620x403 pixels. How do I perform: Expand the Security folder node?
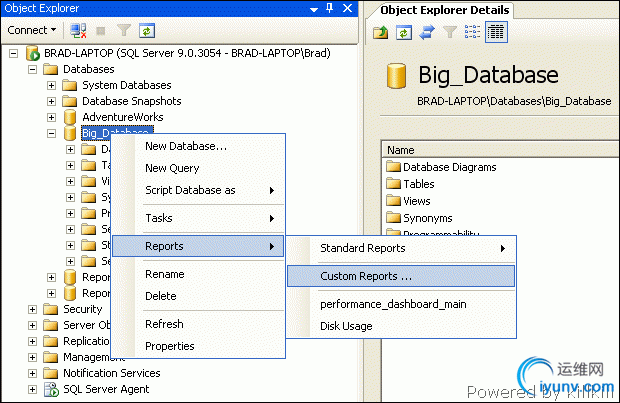point(32,309)
